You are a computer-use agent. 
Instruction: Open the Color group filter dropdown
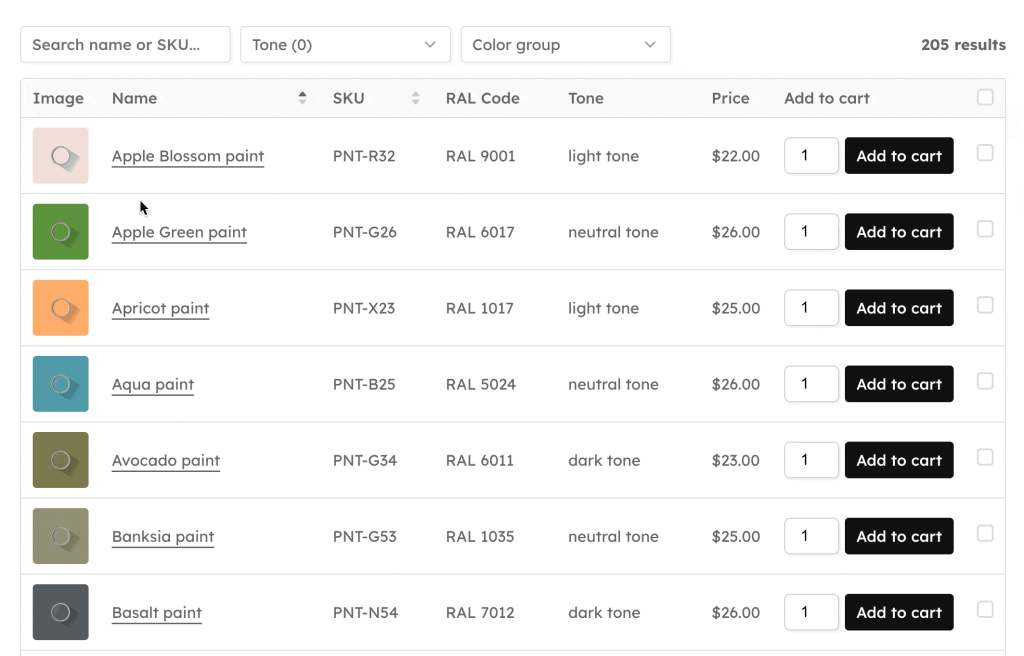point(566,44)
